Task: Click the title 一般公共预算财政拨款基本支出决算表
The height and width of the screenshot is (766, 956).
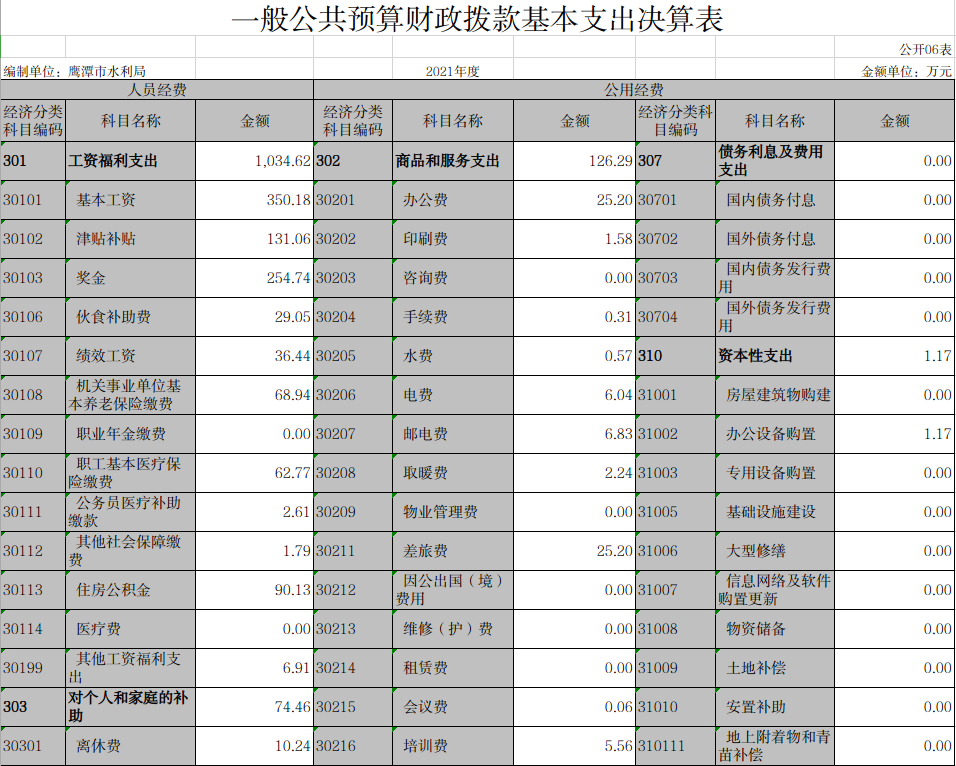Action: click(x=477, y=18)
